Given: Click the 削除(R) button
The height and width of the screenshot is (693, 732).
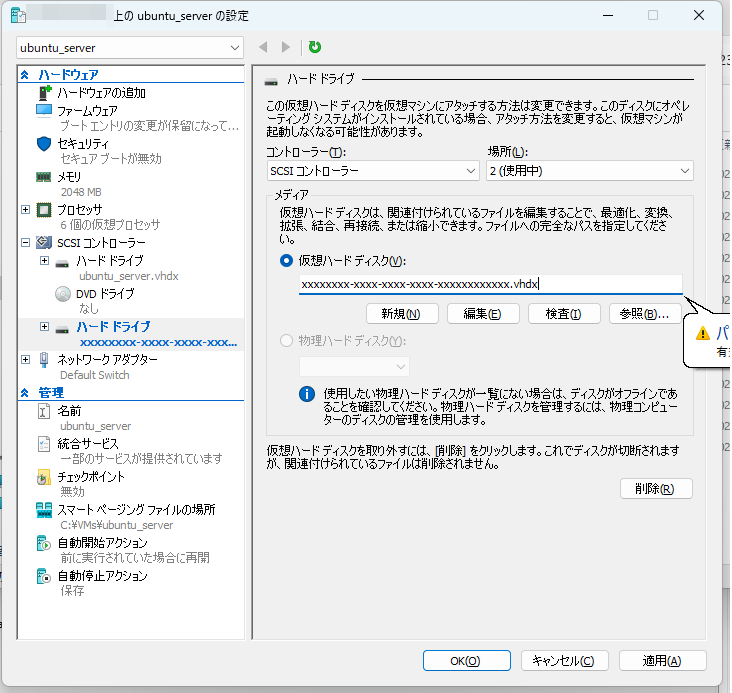Looking at the screenshot, I should tap(656, 489).
